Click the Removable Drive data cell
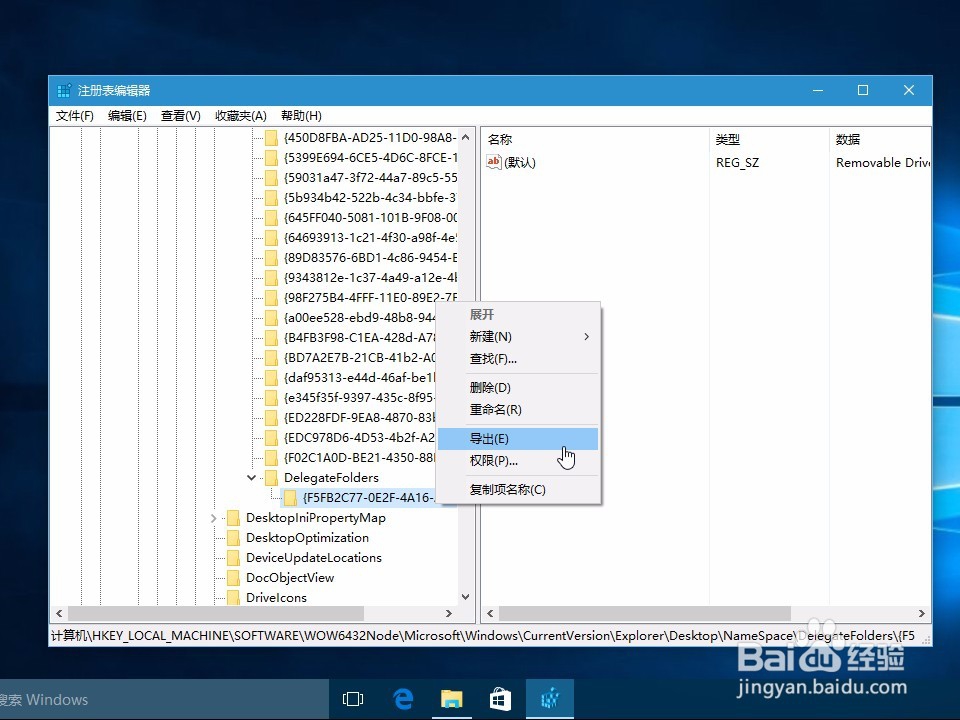 coord(883,163)
